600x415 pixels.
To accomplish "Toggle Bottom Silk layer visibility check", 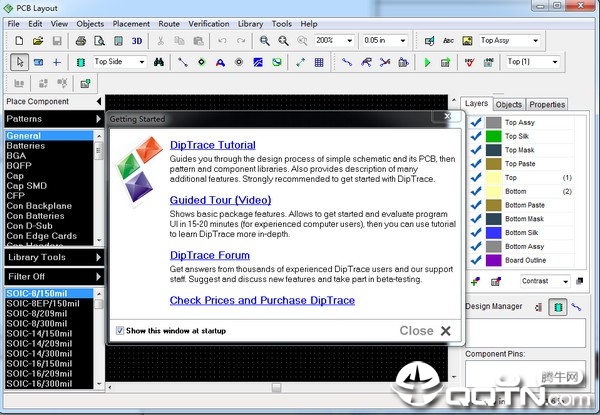I will 476,233.
